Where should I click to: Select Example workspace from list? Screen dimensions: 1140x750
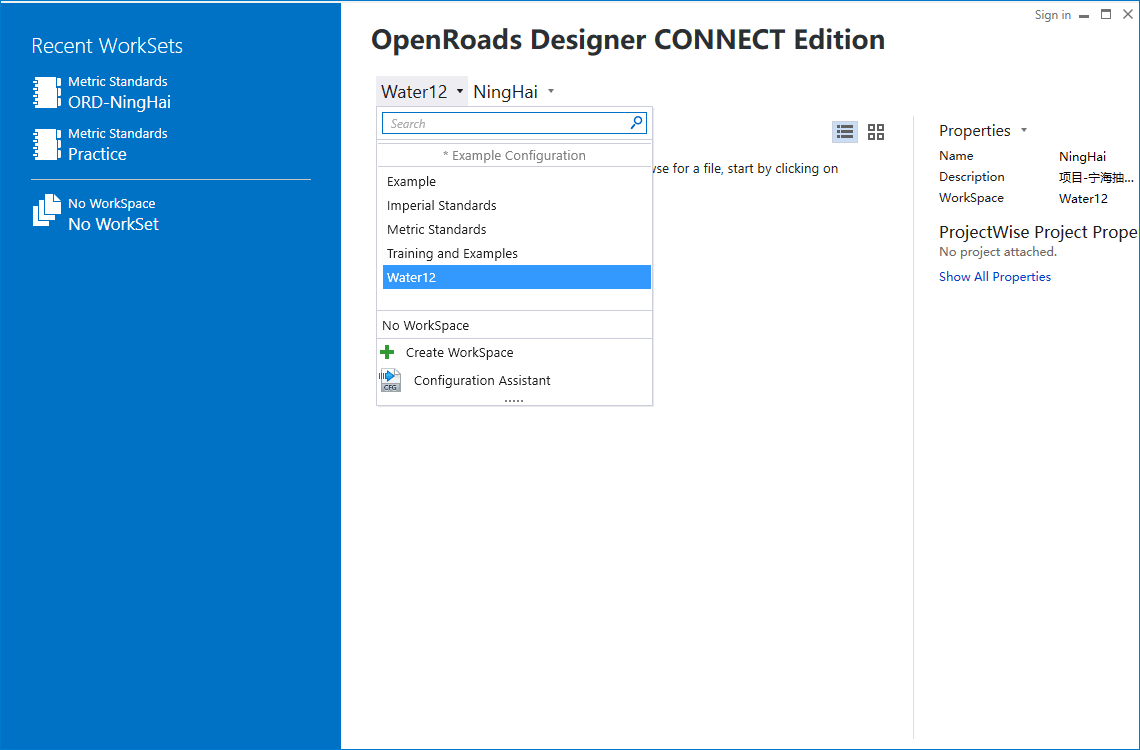pyautogui.click(x=516, y=182)
